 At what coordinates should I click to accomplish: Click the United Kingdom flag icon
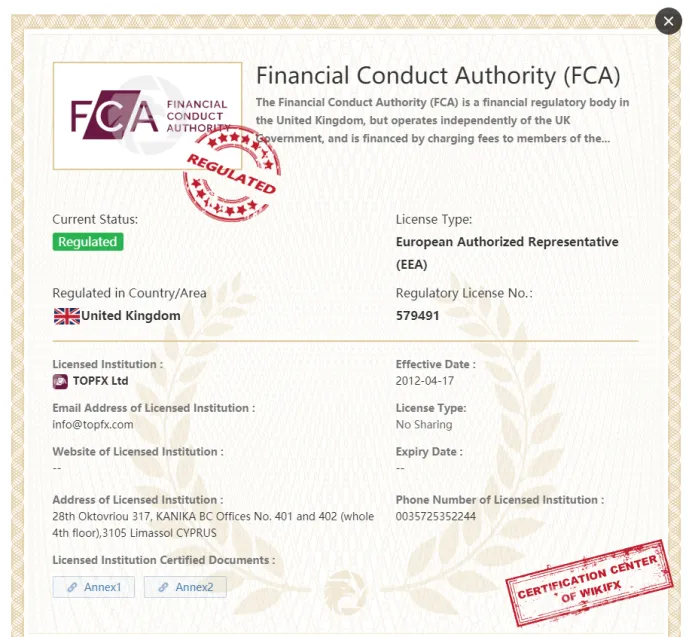point(67,316)
